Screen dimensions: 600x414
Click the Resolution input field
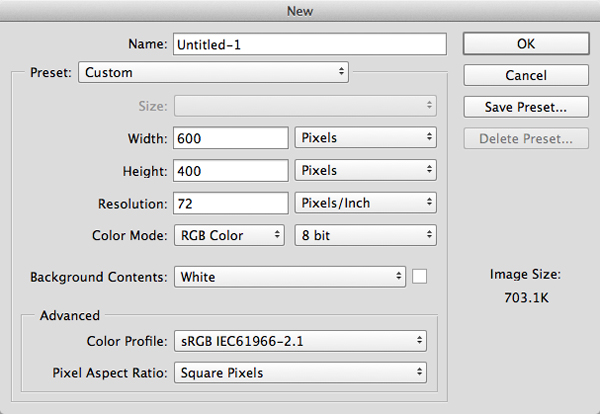click(x=231, y=203)
